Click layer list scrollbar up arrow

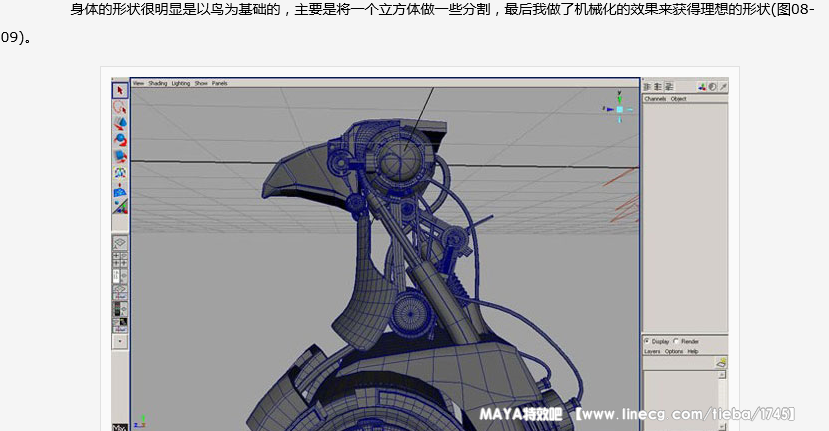tap(722, 374)
